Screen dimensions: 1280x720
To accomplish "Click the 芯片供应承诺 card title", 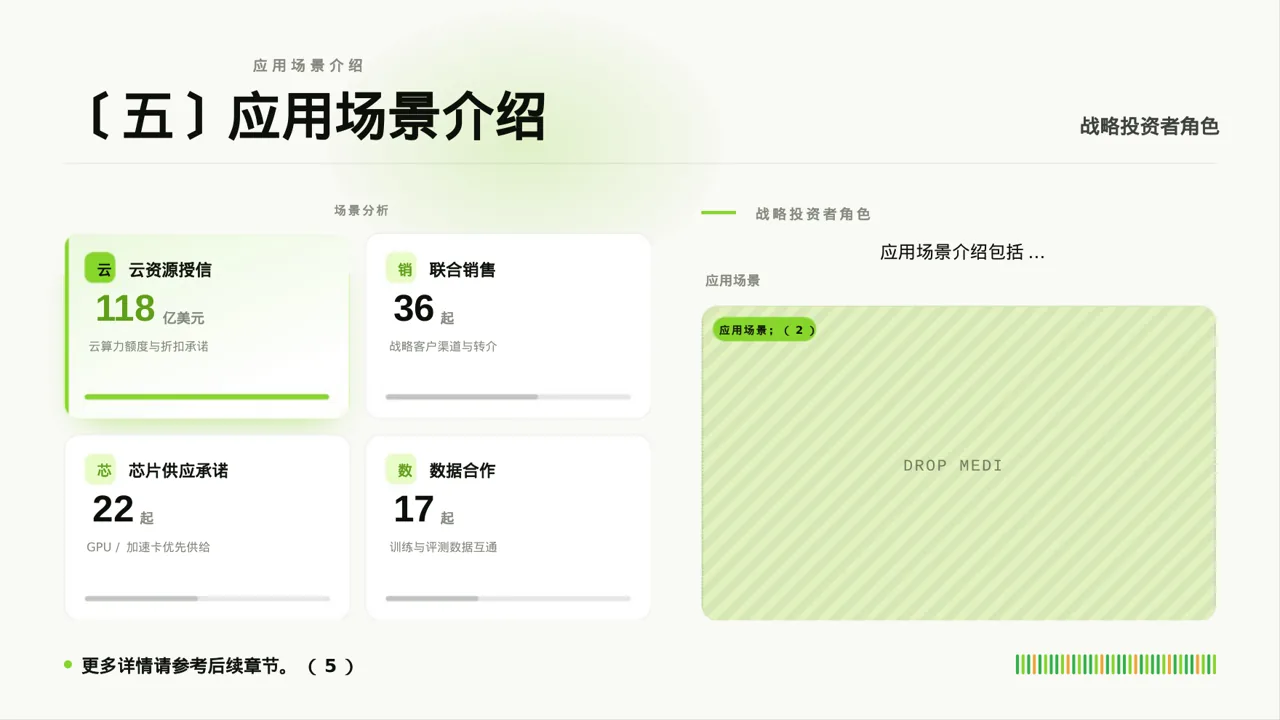I will (x=178, y=471).
